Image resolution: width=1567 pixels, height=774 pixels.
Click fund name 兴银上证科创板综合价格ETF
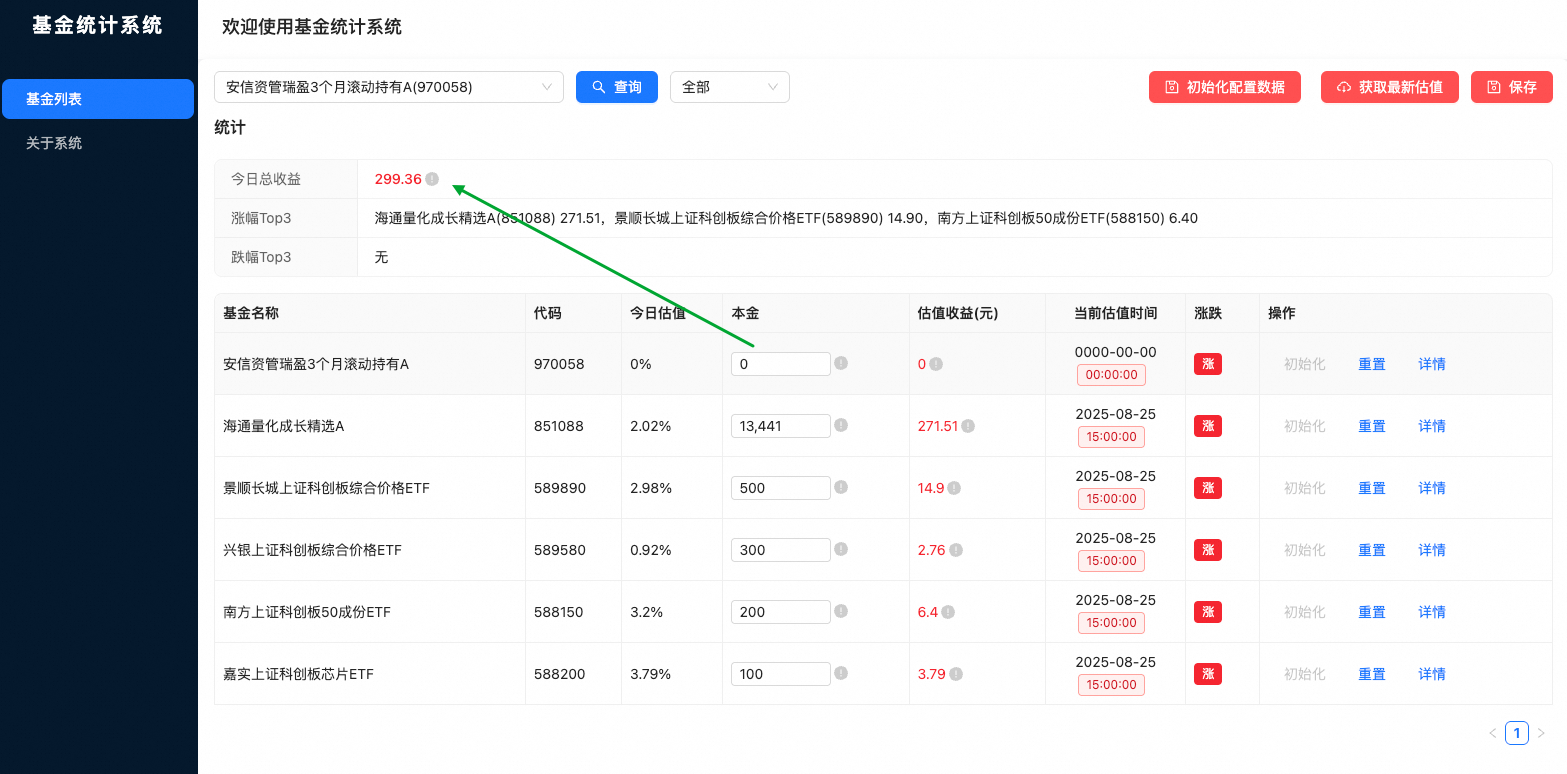[x=312, y=550]
